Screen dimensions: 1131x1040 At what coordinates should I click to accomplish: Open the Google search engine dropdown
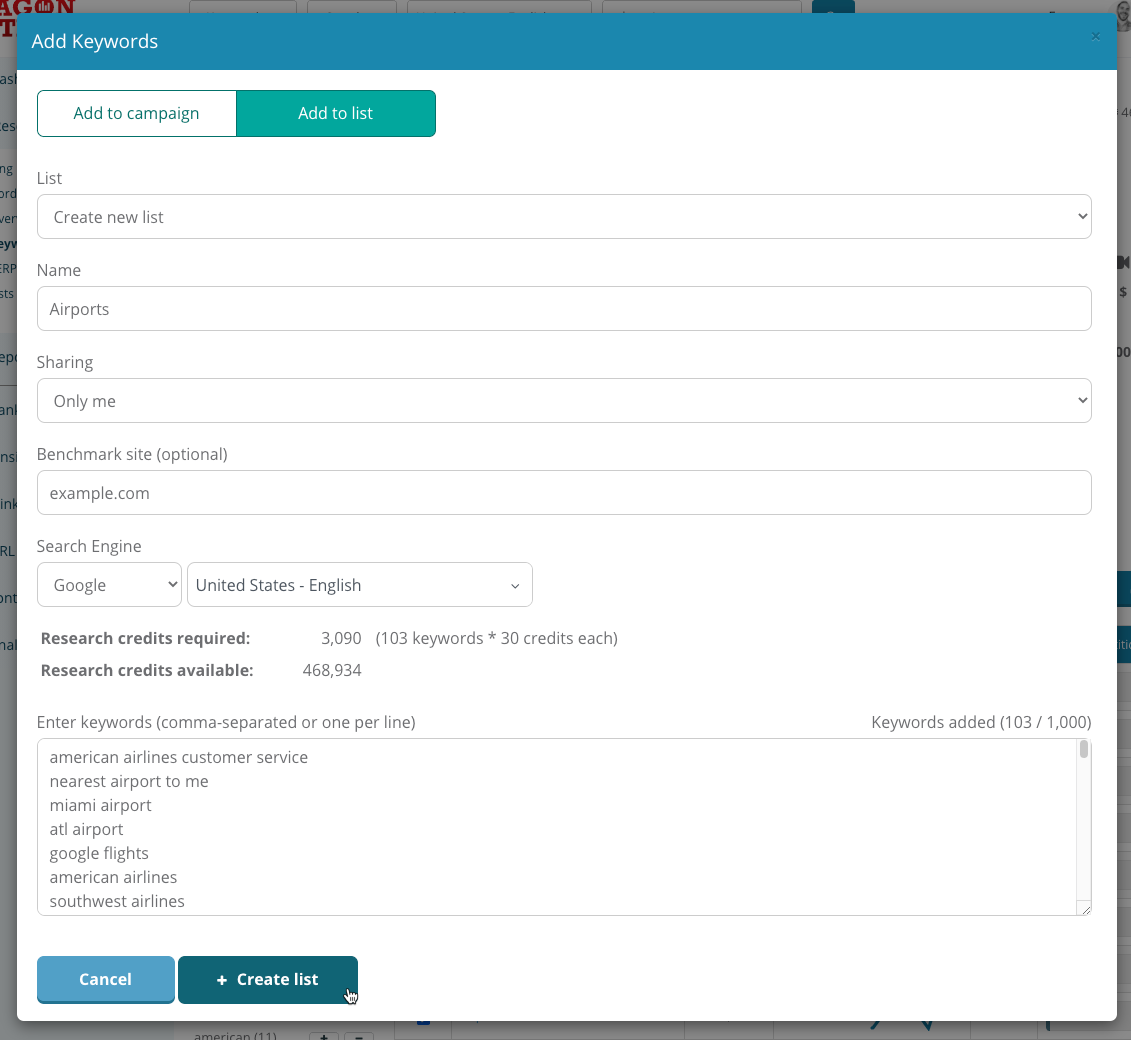click(109, 585)
